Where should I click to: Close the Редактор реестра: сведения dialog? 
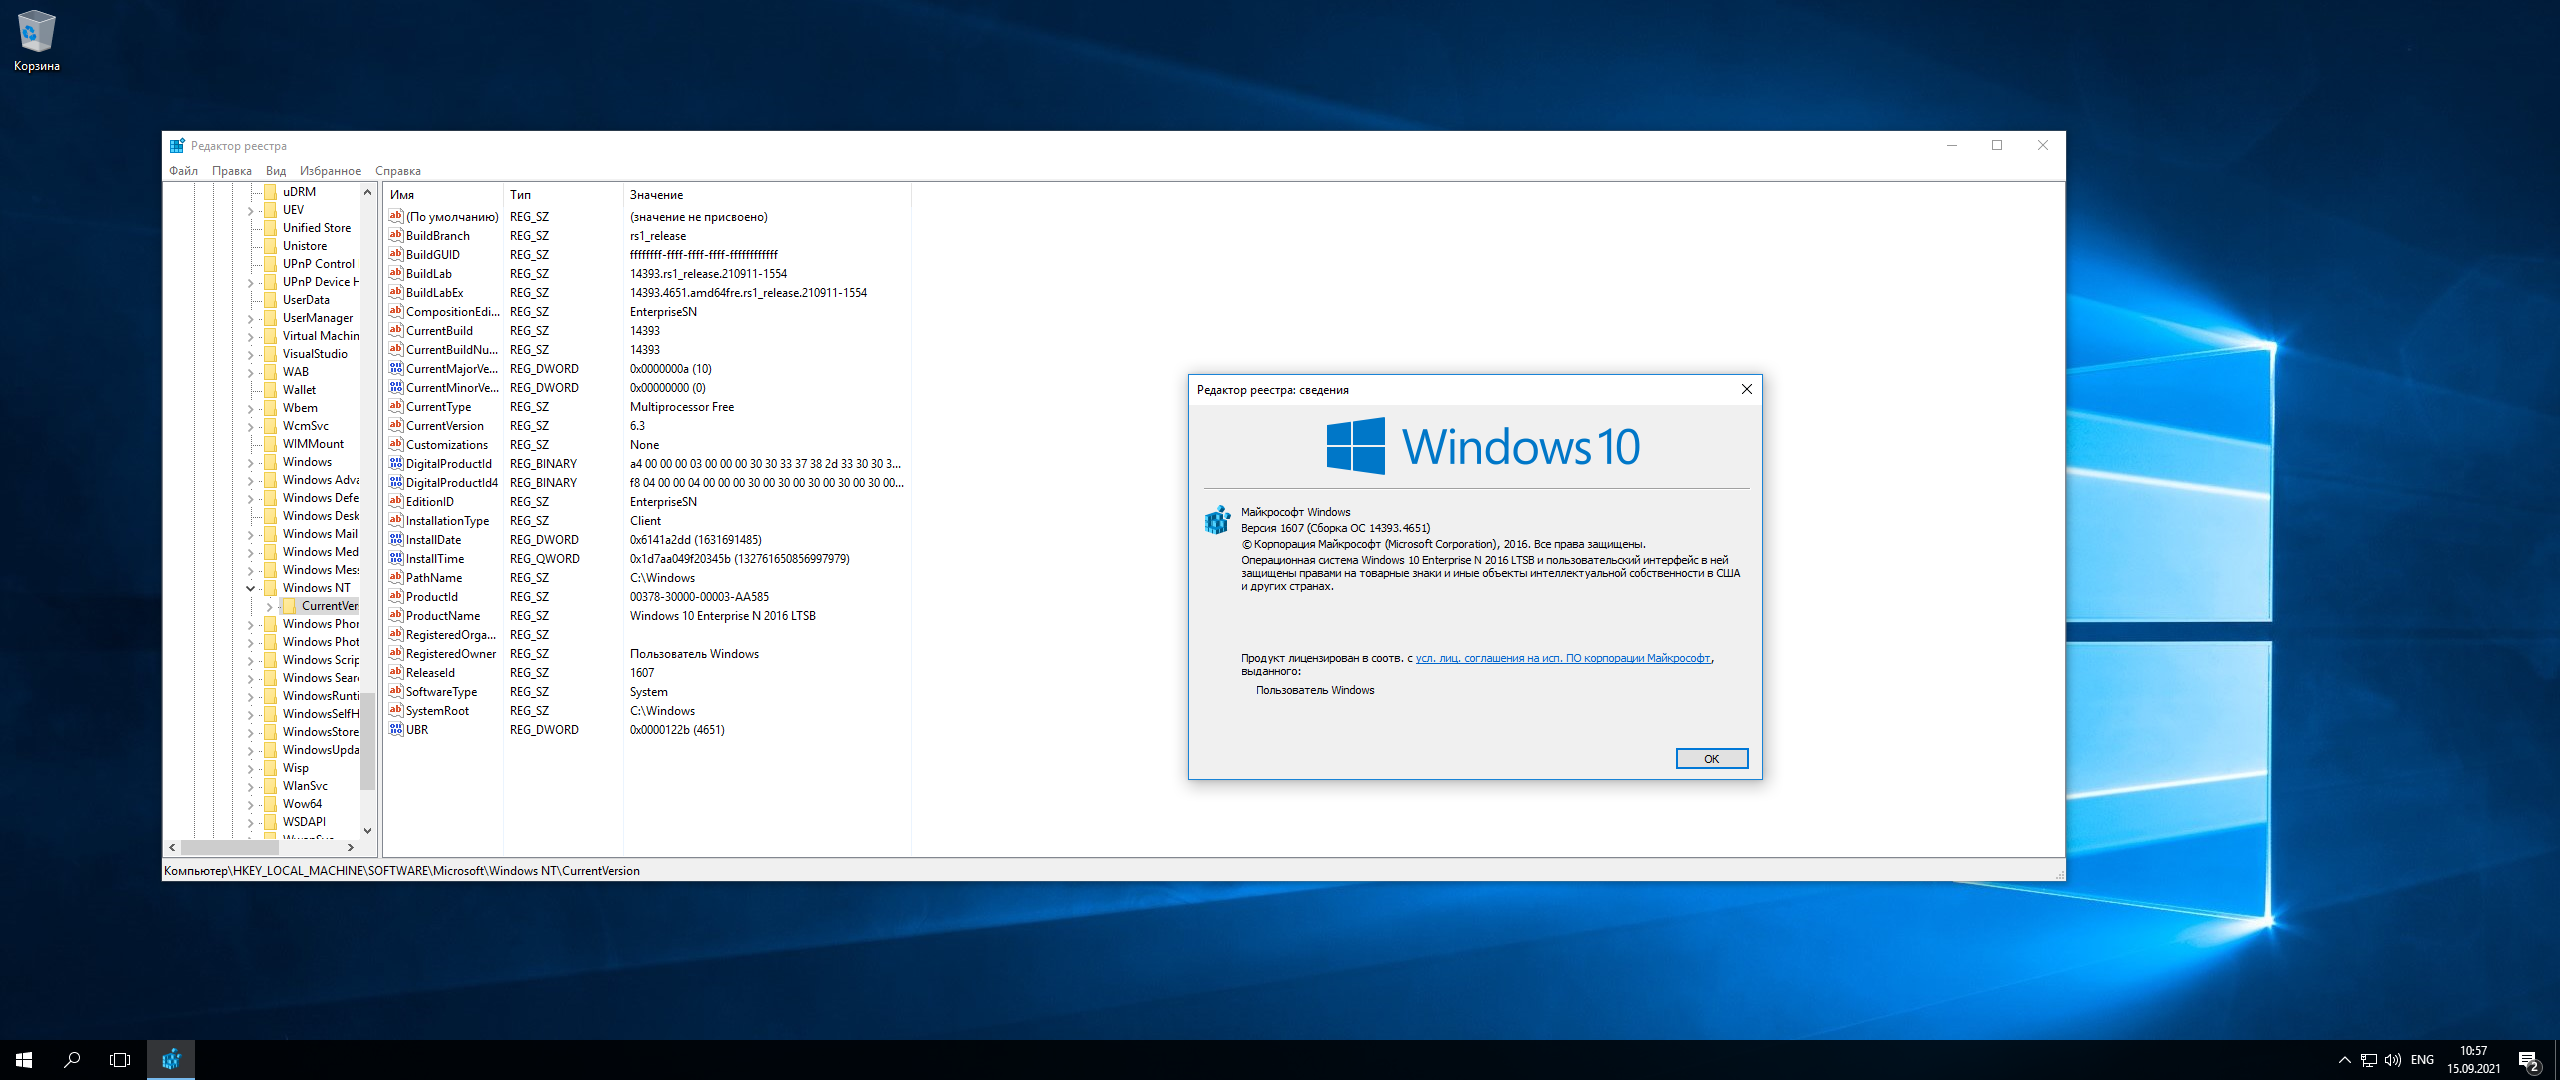click(1746, 389)
